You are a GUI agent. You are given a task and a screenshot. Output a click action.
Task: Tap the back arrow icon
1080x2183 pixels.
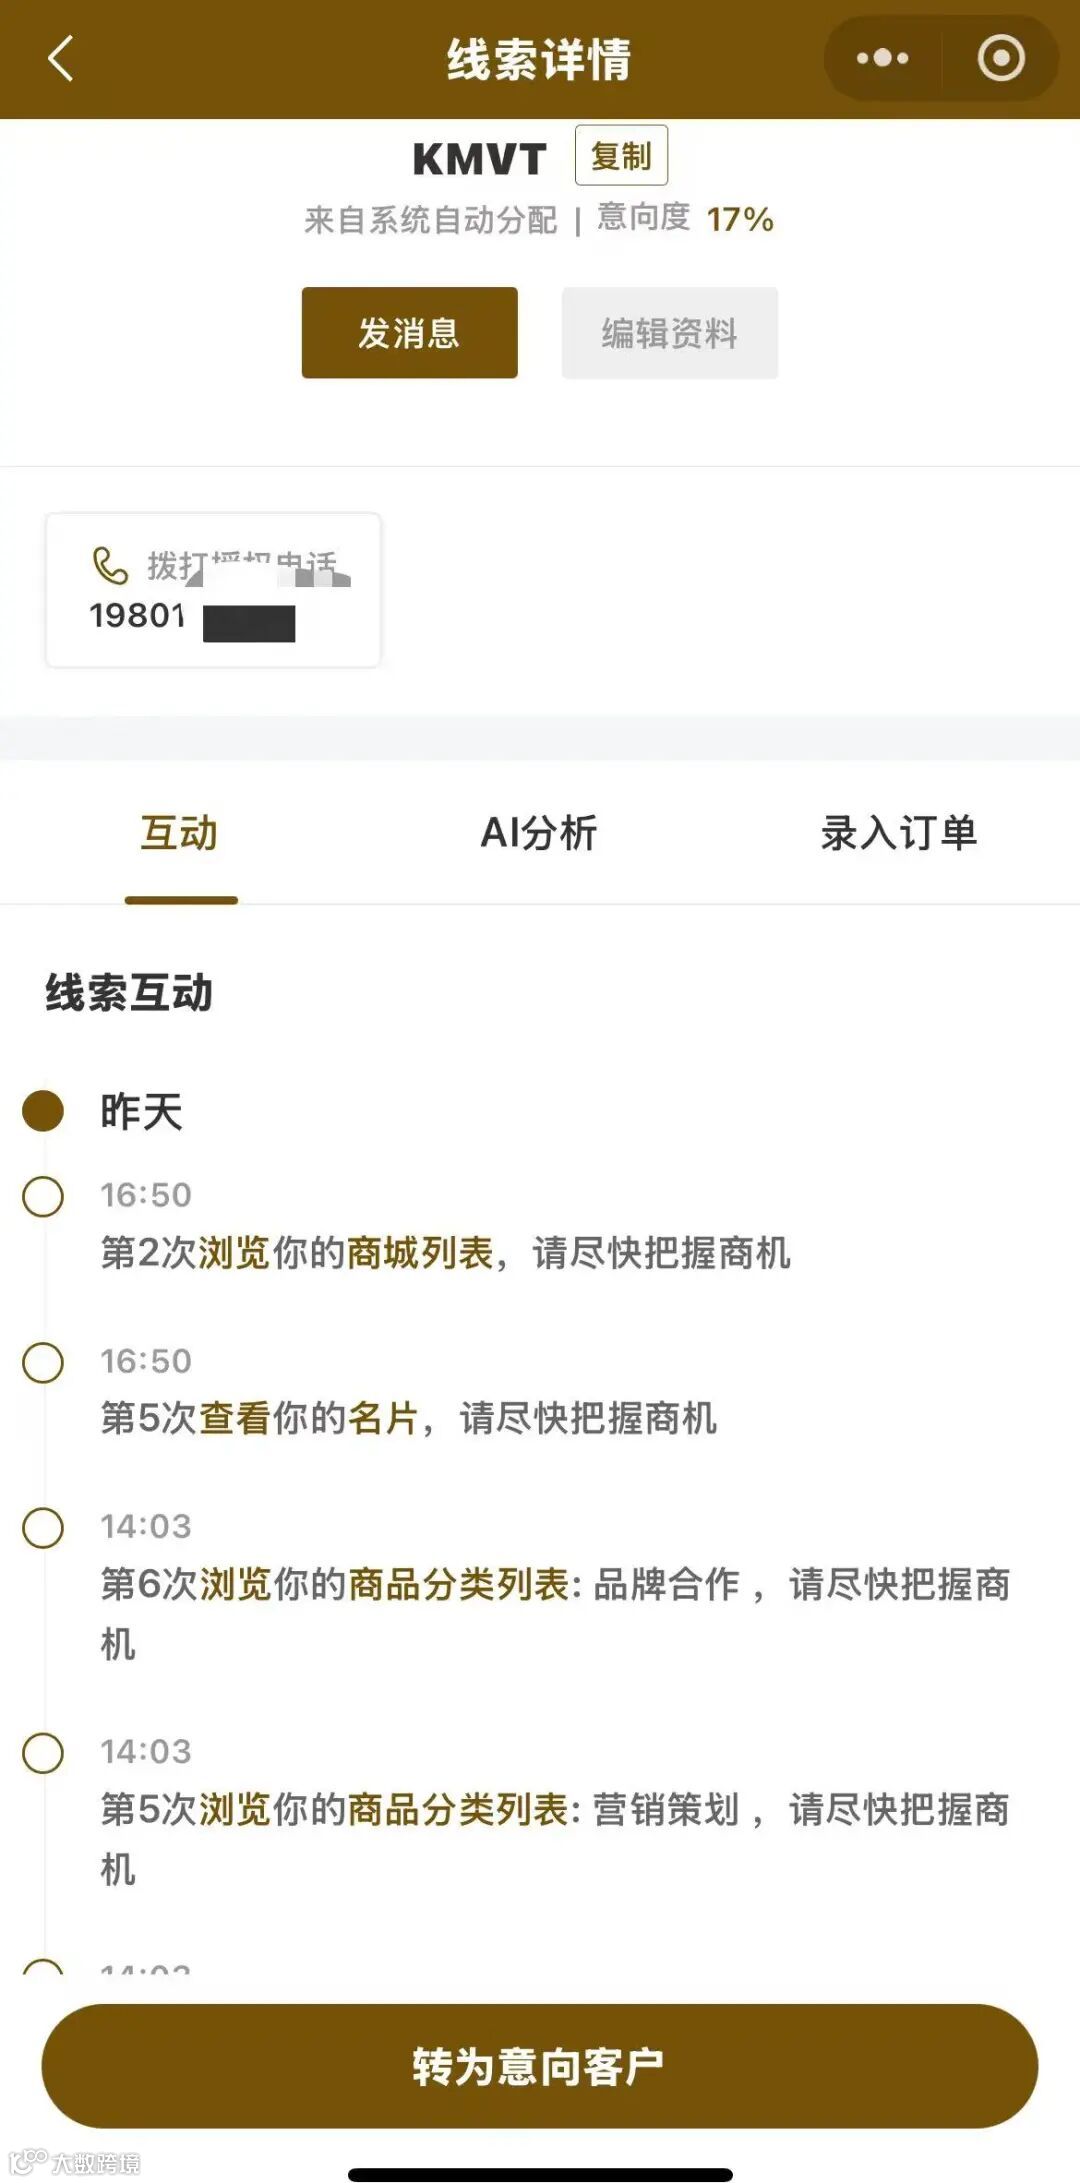tap(61, 58)
